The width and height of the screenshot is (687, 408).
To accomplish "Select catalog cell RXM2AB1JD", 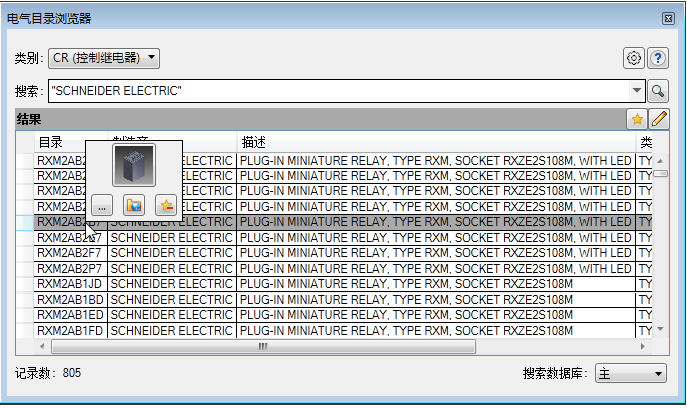I will coord(71,284).
